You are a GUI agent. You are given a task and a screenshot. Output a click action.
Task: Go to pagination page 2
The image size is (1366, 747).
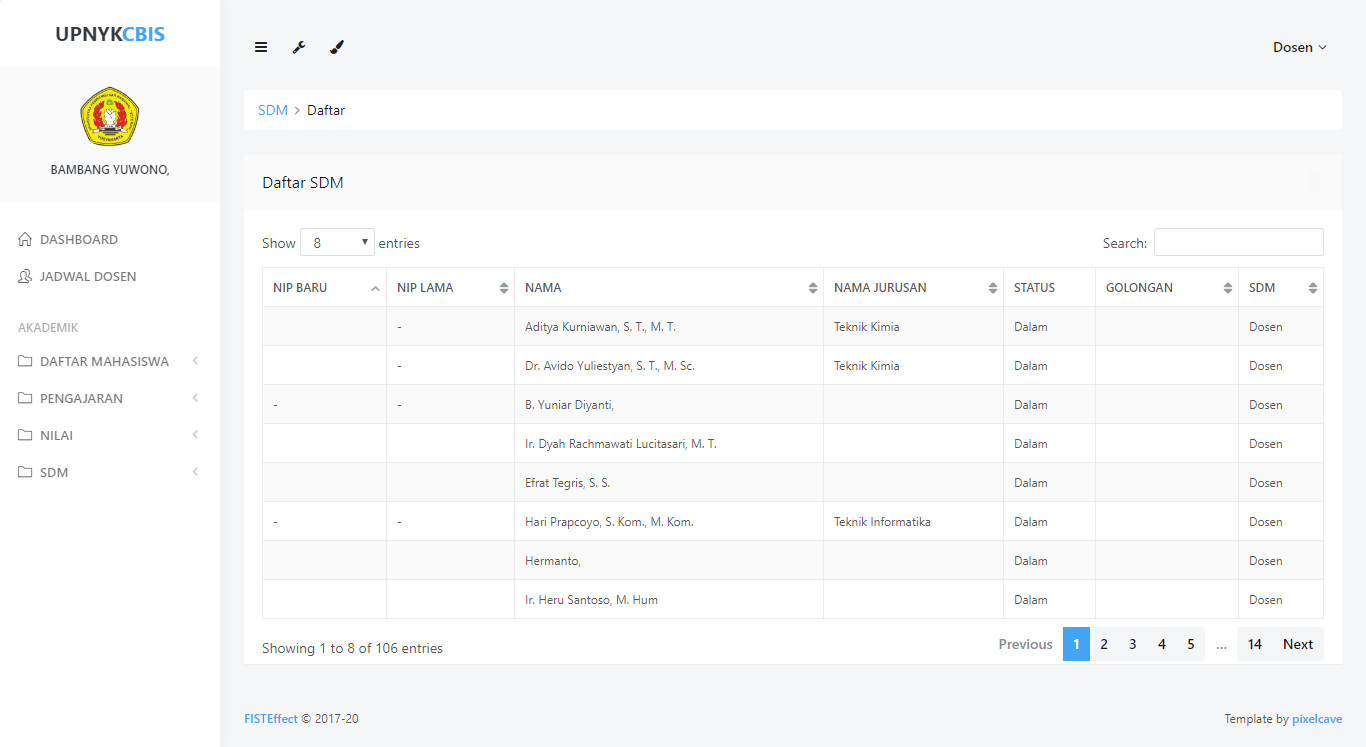(x=1104, y=645)
